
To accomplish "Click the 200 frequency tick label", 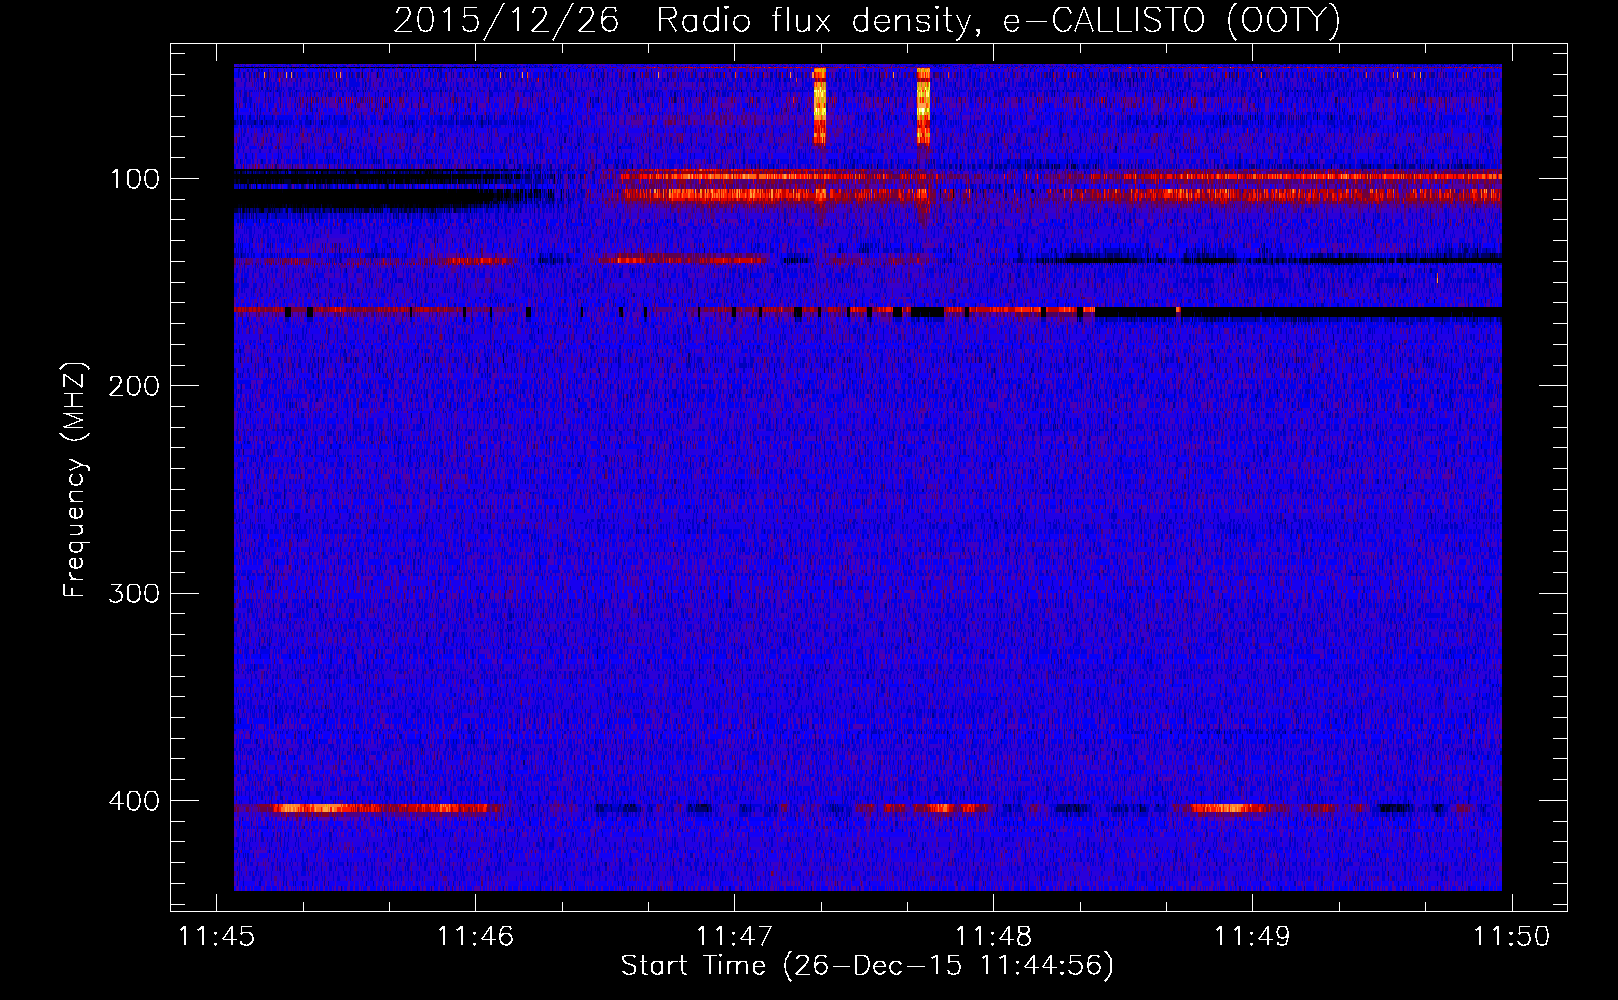I will [133, 386].
